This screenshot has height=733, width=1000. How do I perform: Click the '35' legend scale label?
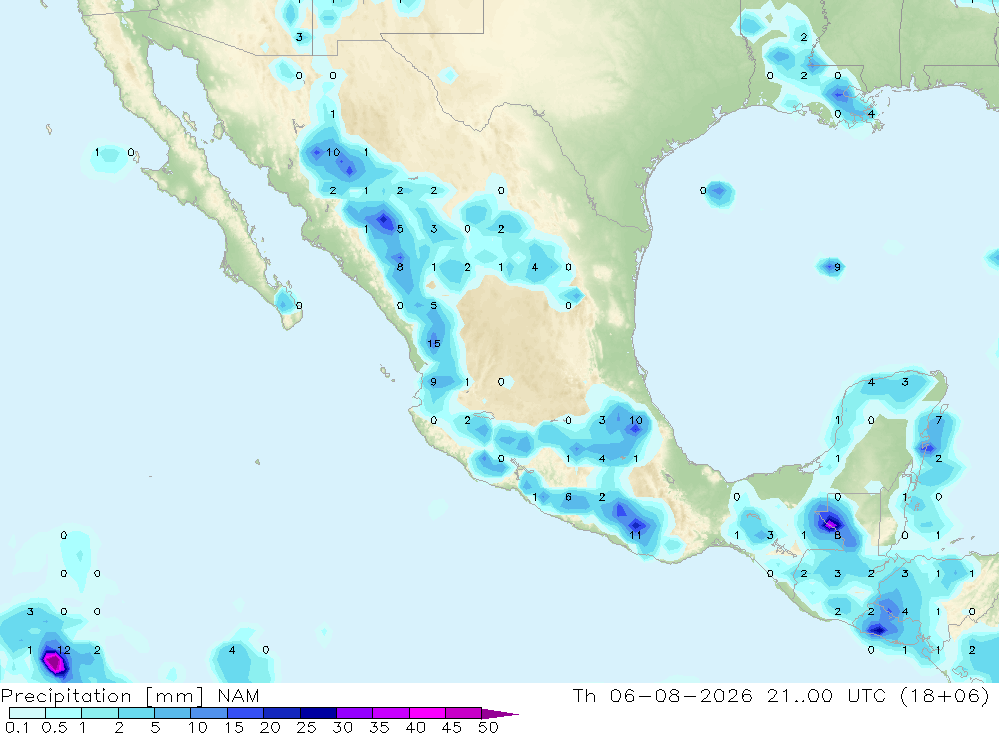379,727
